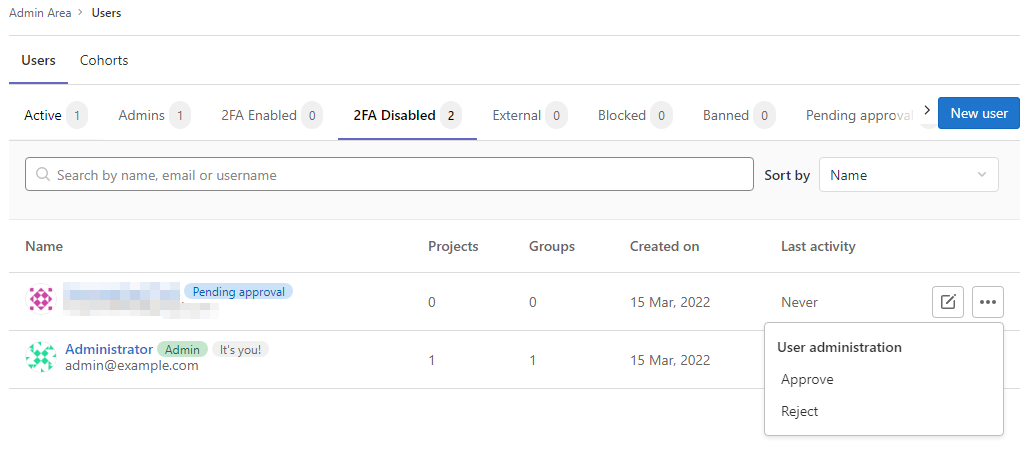Select the Admins filter tab

tap(154, 116)
